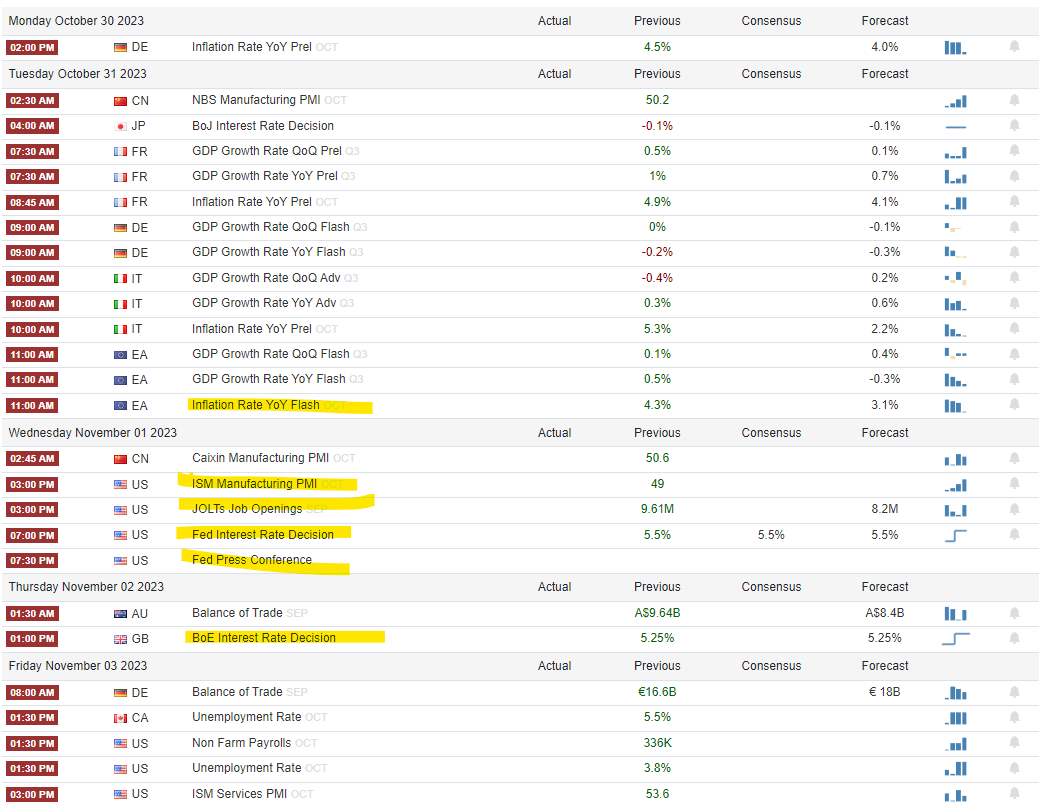
Task: Set an alert bell on NBS Manufacturing PMI
Action: (x=1014, y=100)
